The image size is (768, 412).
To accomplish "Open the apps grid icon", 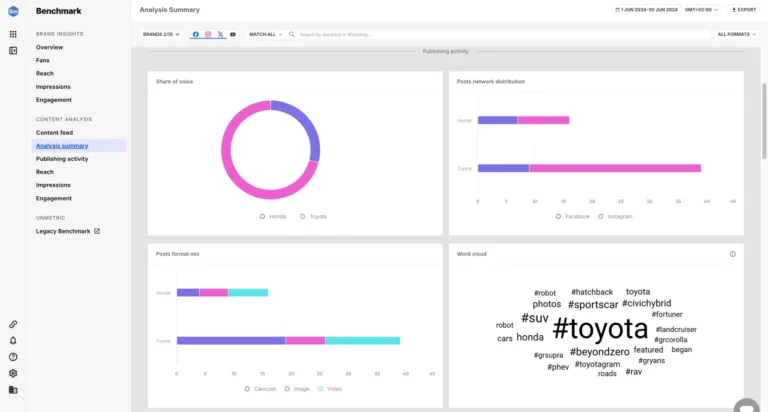I will coord(13,34).
